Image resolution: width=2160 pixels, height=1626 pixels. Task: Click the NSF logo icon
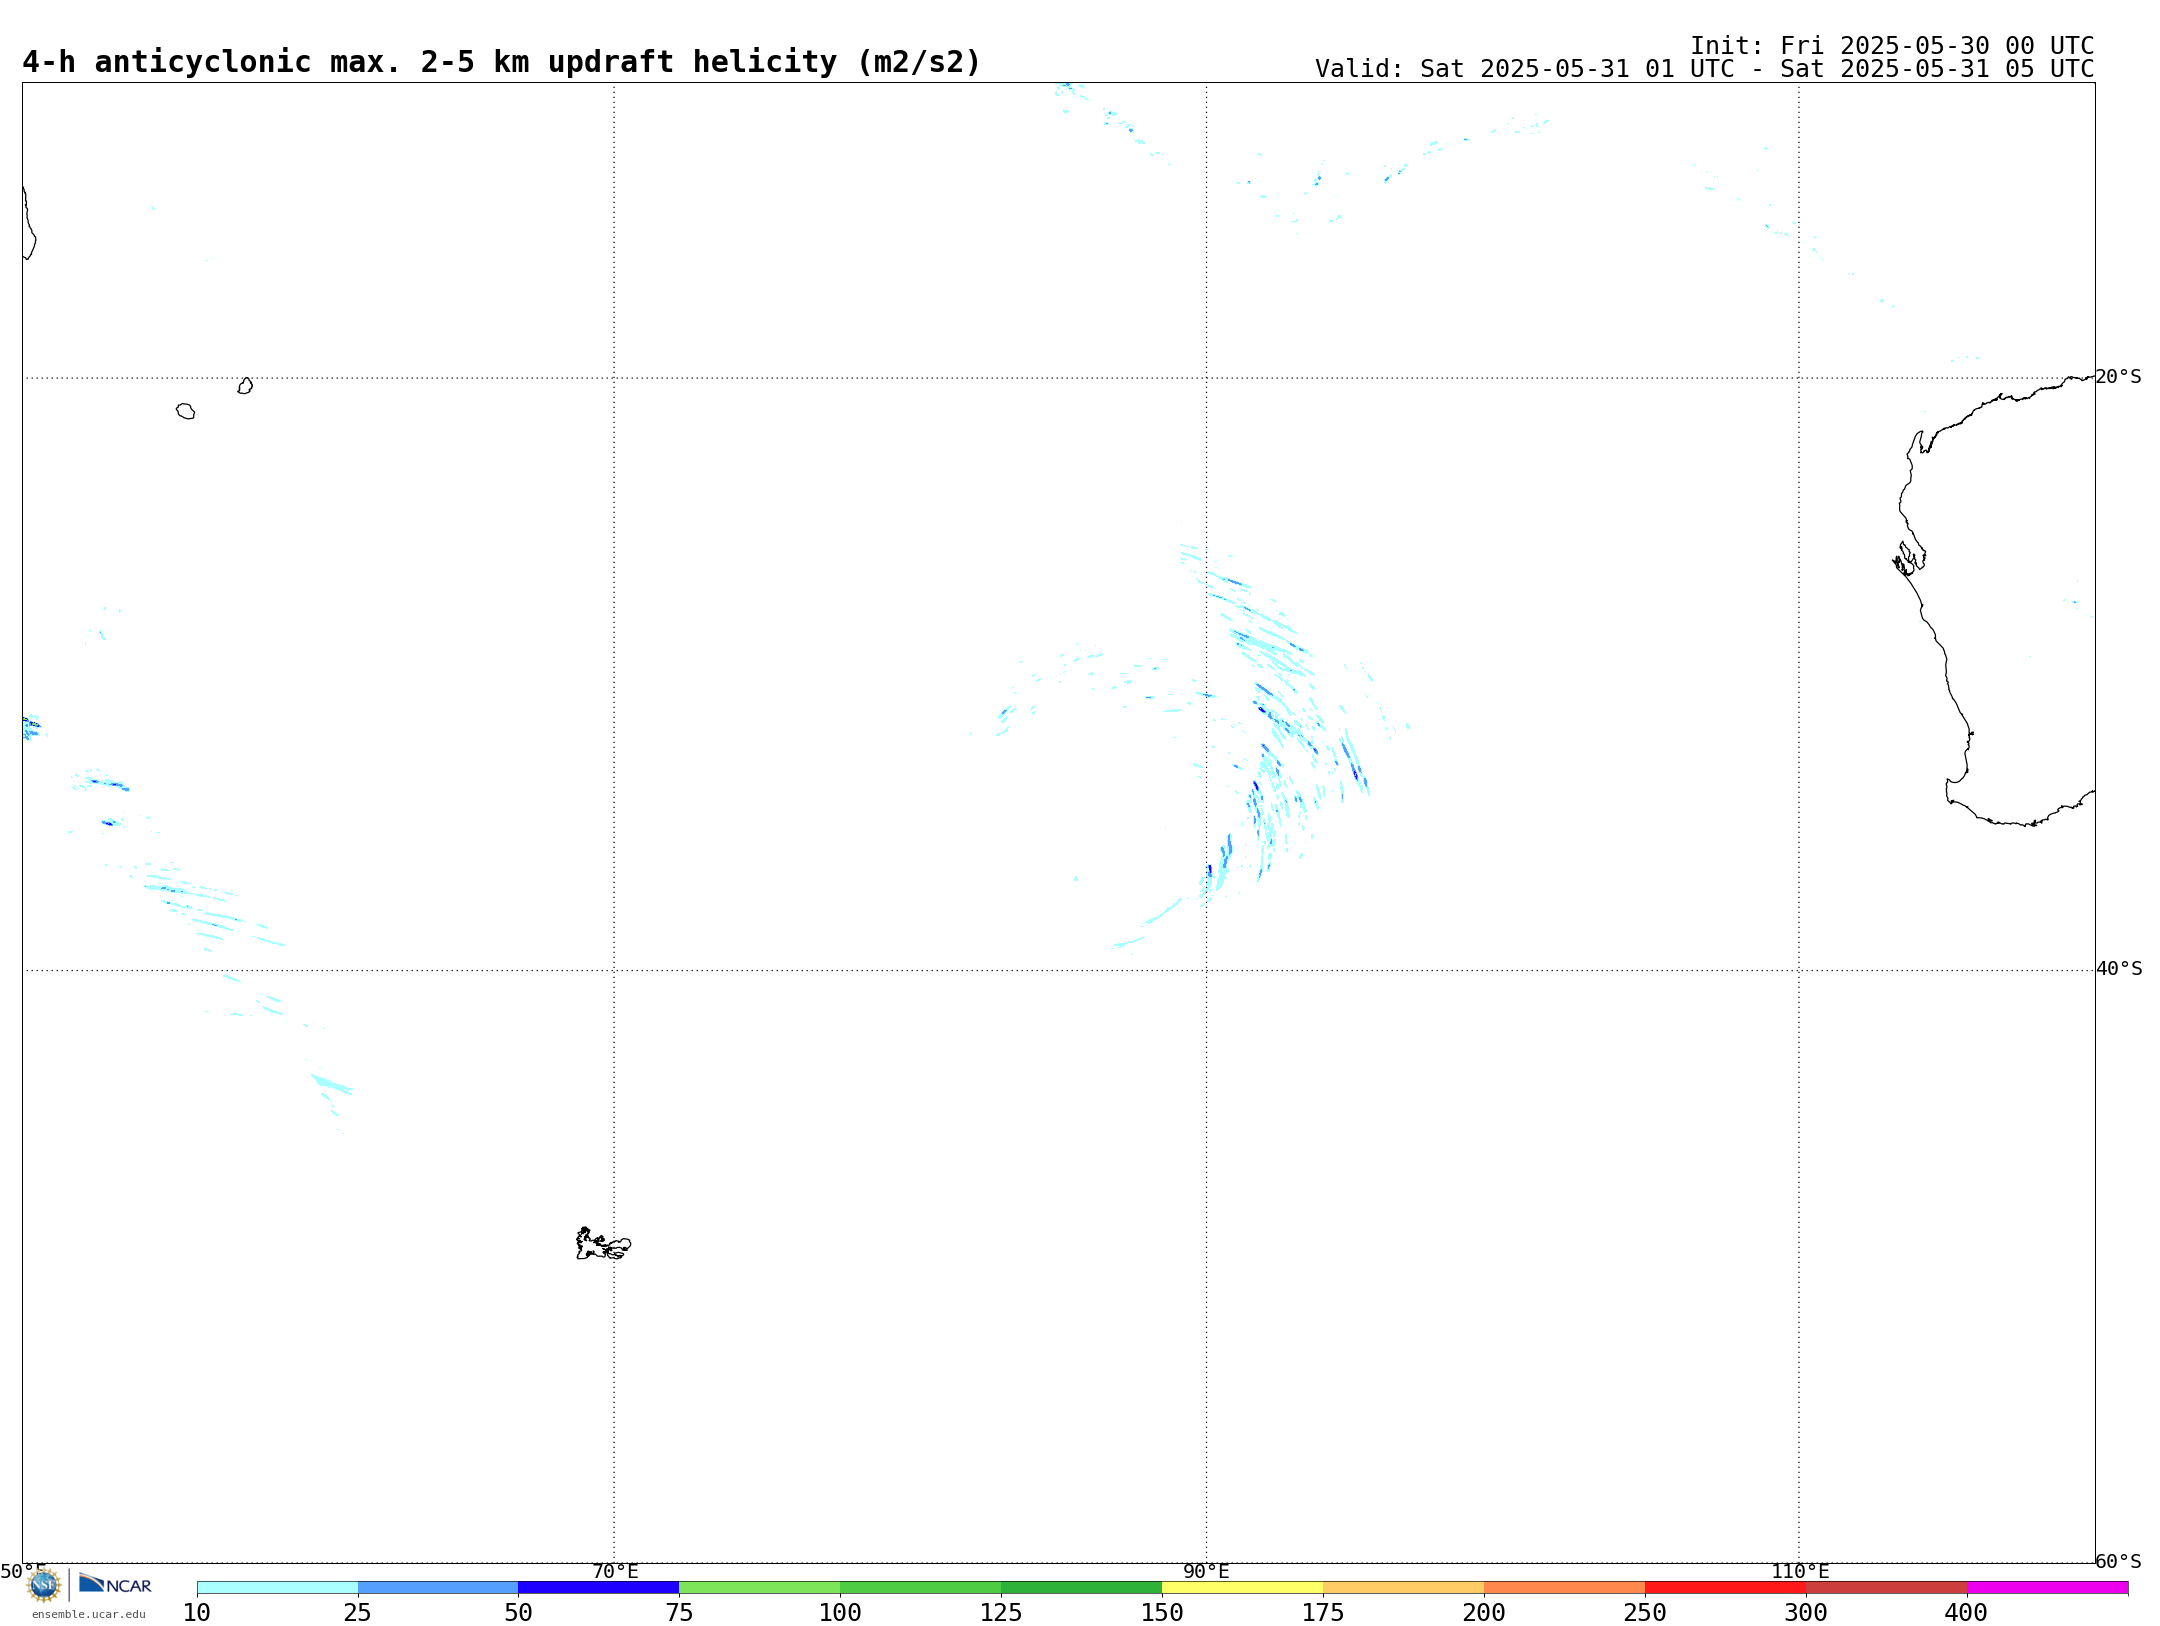[44, 1584]
